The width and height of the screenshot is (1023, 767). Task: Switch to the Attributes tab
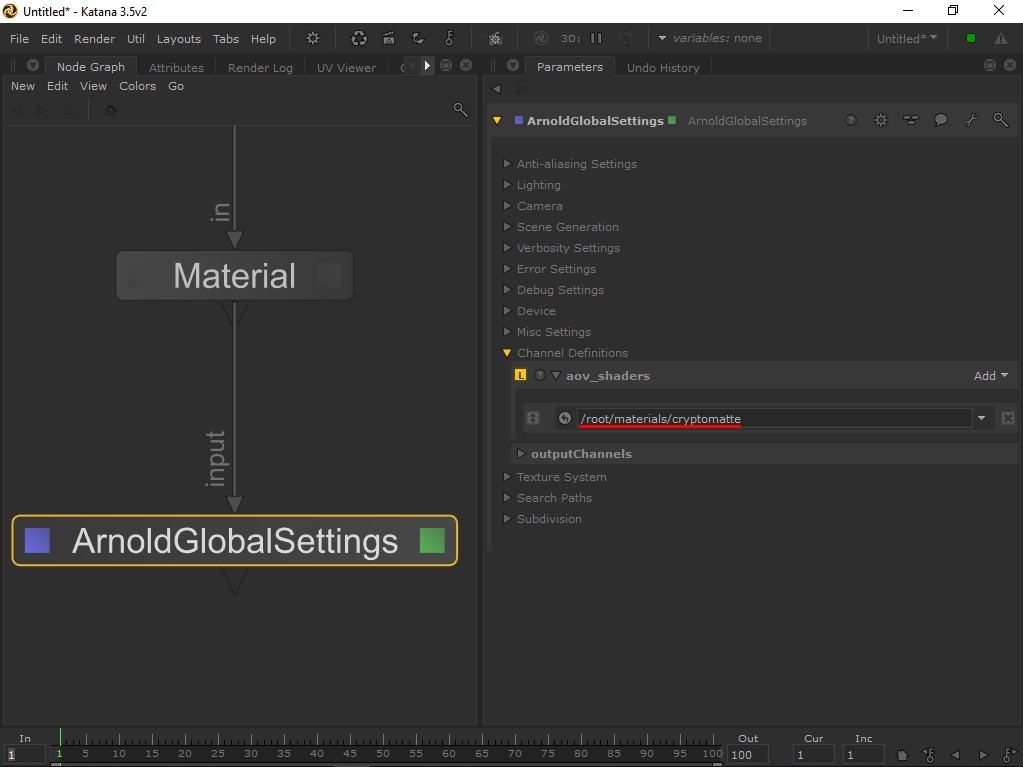pos(176,67)
